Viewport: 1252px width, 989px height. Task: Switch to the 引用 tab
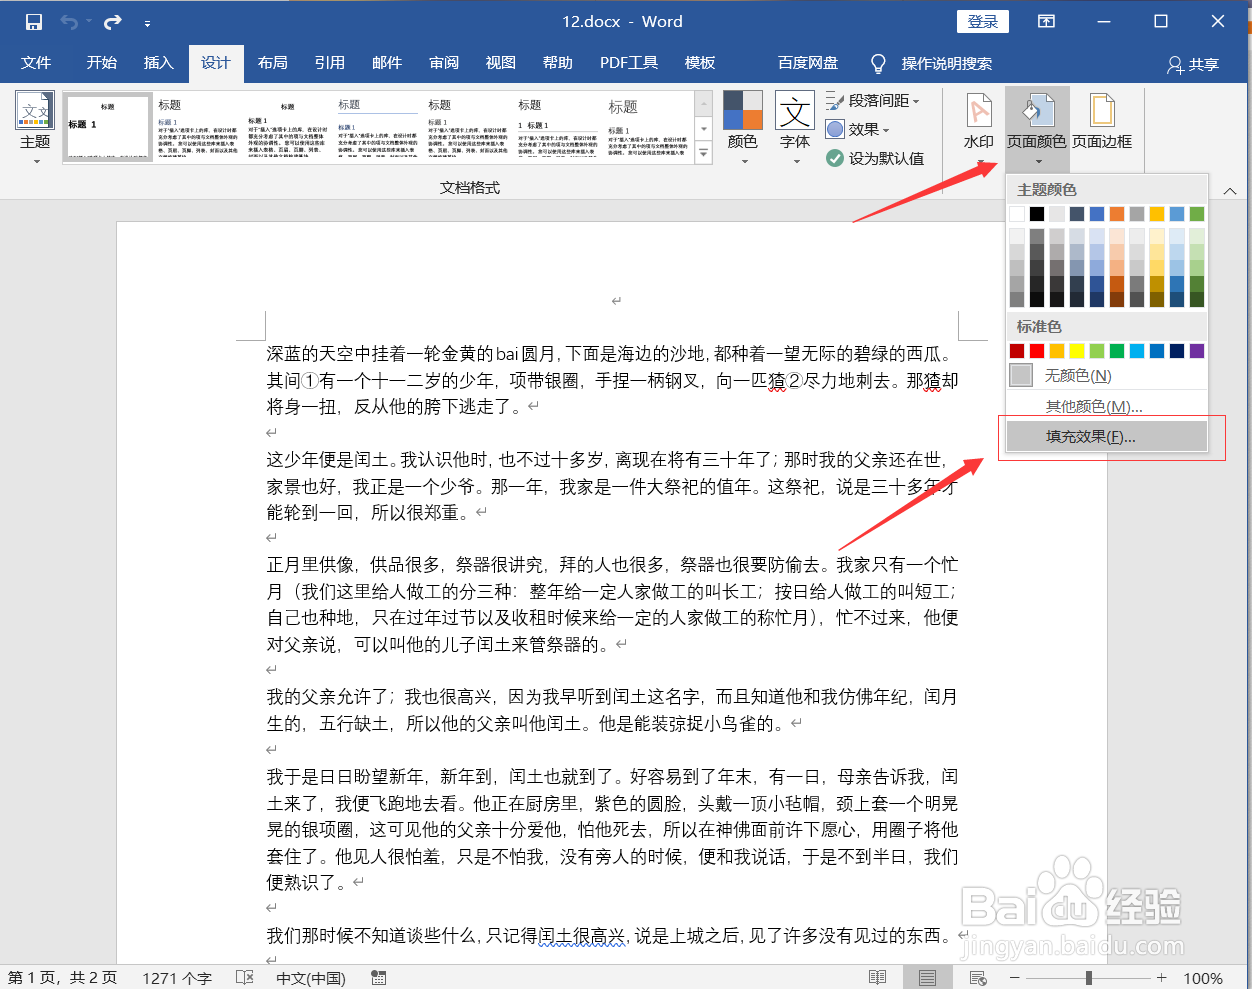click(330, 63)
